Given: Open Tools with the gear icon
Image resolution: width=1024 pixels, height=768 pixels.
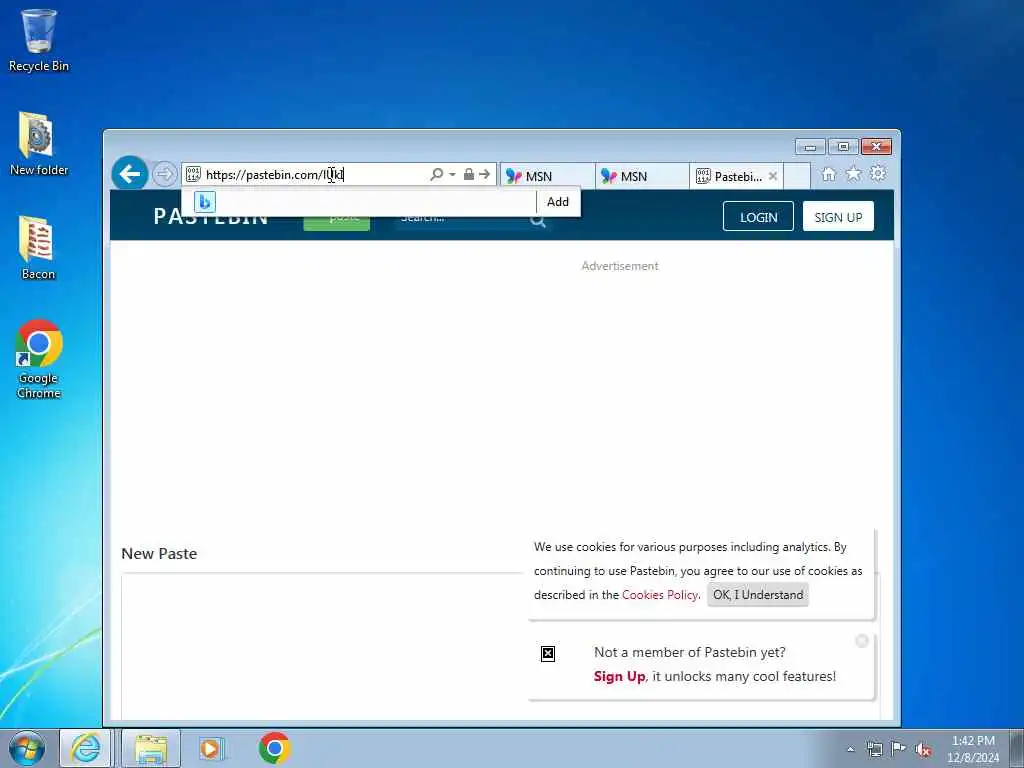Looking at the screenshot, I should pyautogui.click(x=878, y=174).
